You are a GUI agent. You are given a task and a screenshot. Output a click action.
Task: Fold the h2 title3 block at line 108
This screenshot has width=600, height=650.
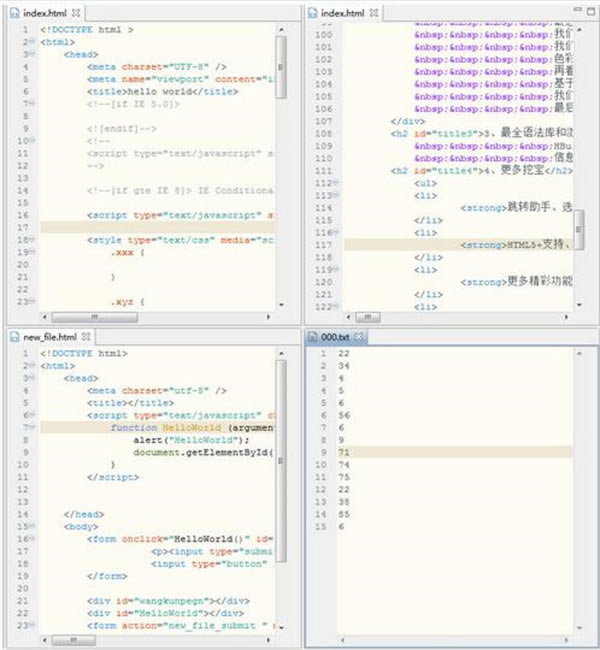336,133
